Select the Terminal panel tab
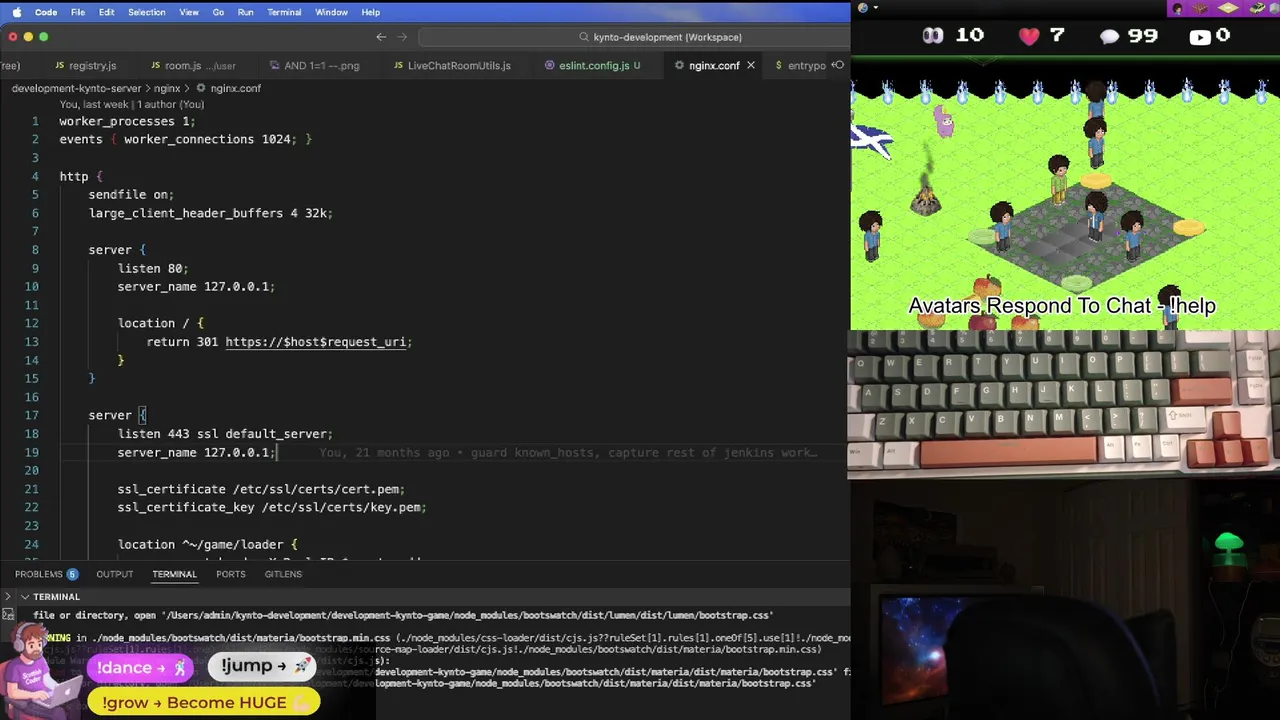Screen dimensions: 1280x720 174,574
